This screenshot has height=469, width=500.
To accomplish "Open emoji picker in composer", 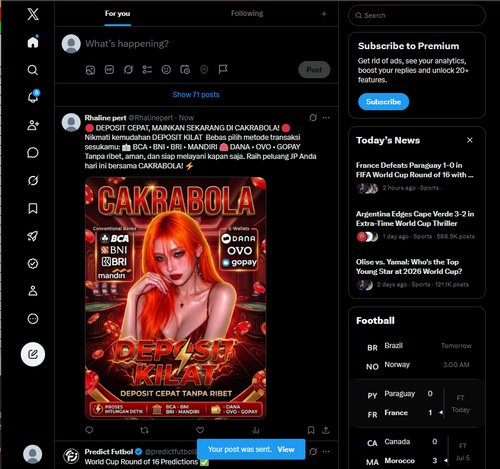I will 166,69.
